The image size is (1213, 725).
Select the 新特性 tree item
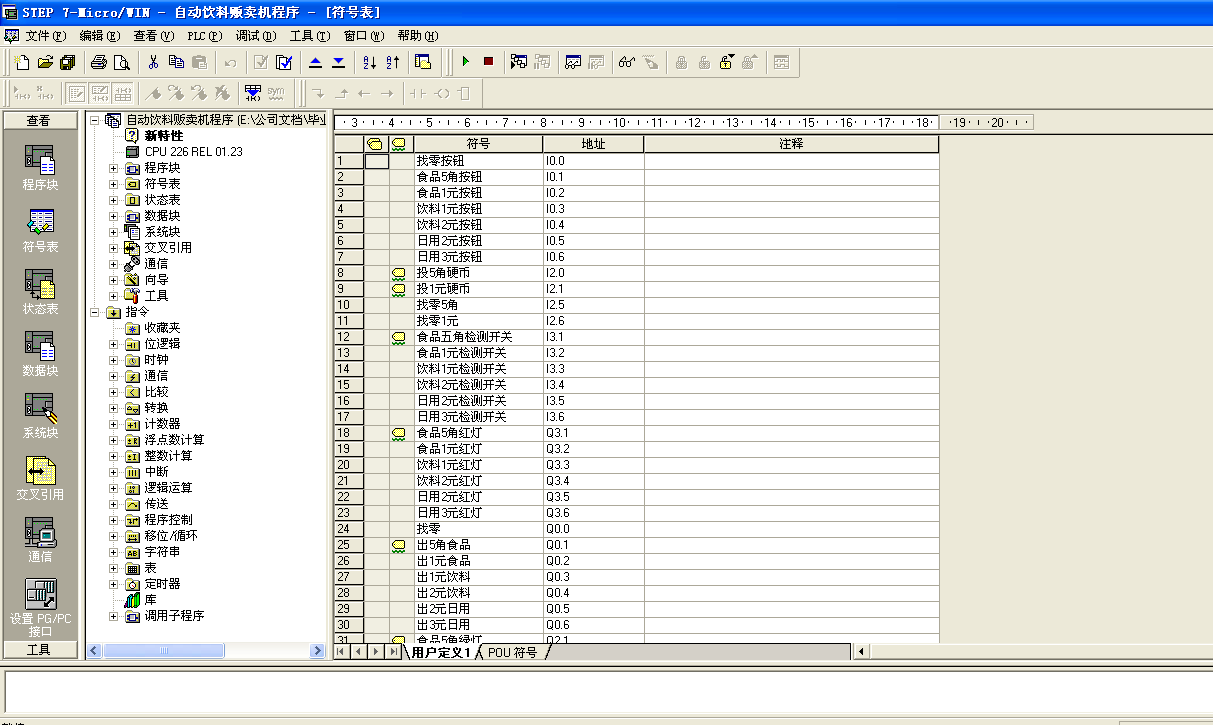(163, 136)
